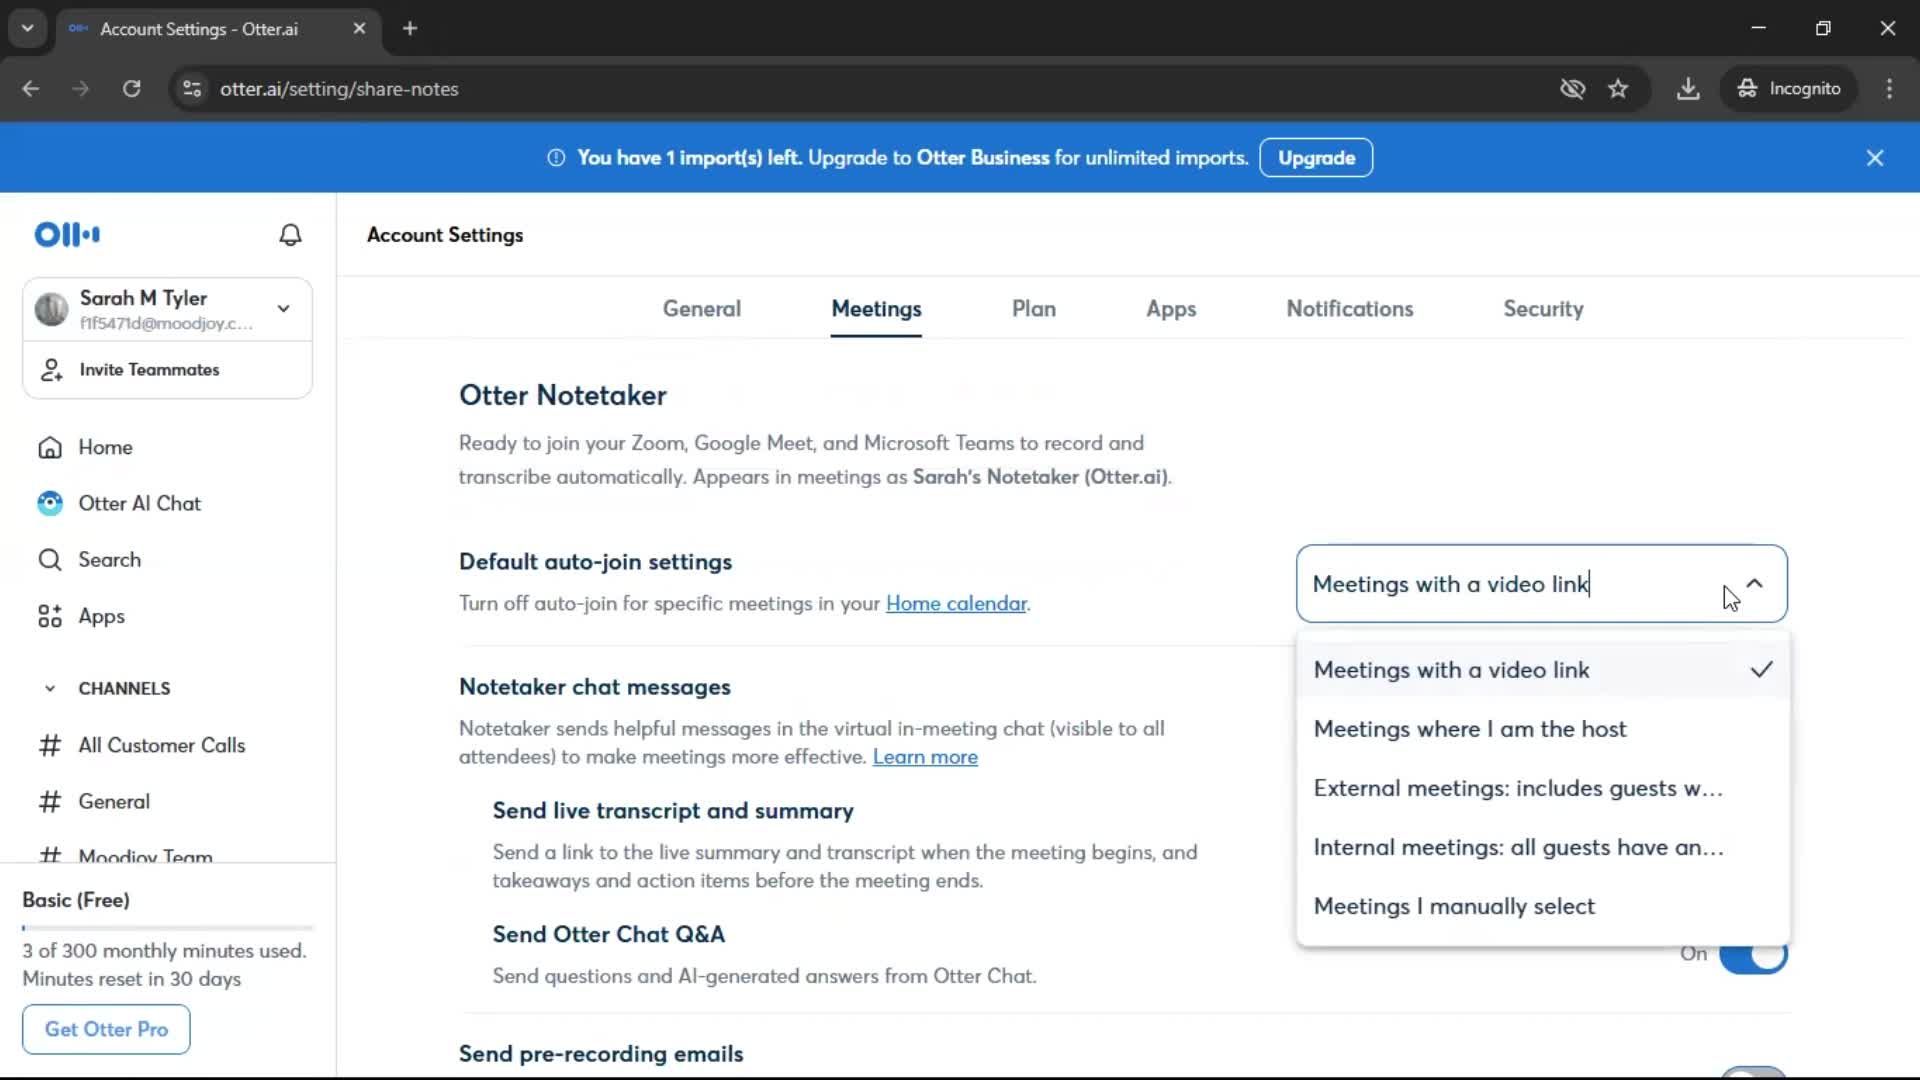Click the Upgrade button in banner
Viewport: 1920px width, 1080px height.
1316,158
